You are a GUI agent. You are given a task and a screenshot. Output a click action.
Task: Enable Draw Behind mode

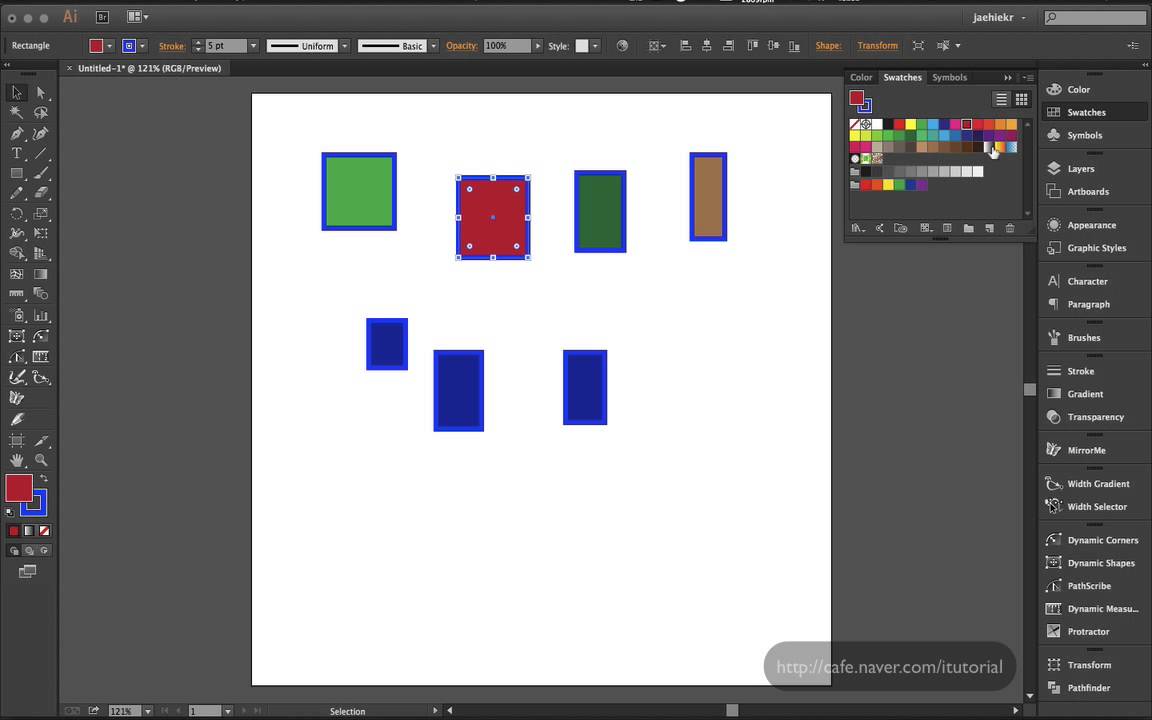[29, 550]
